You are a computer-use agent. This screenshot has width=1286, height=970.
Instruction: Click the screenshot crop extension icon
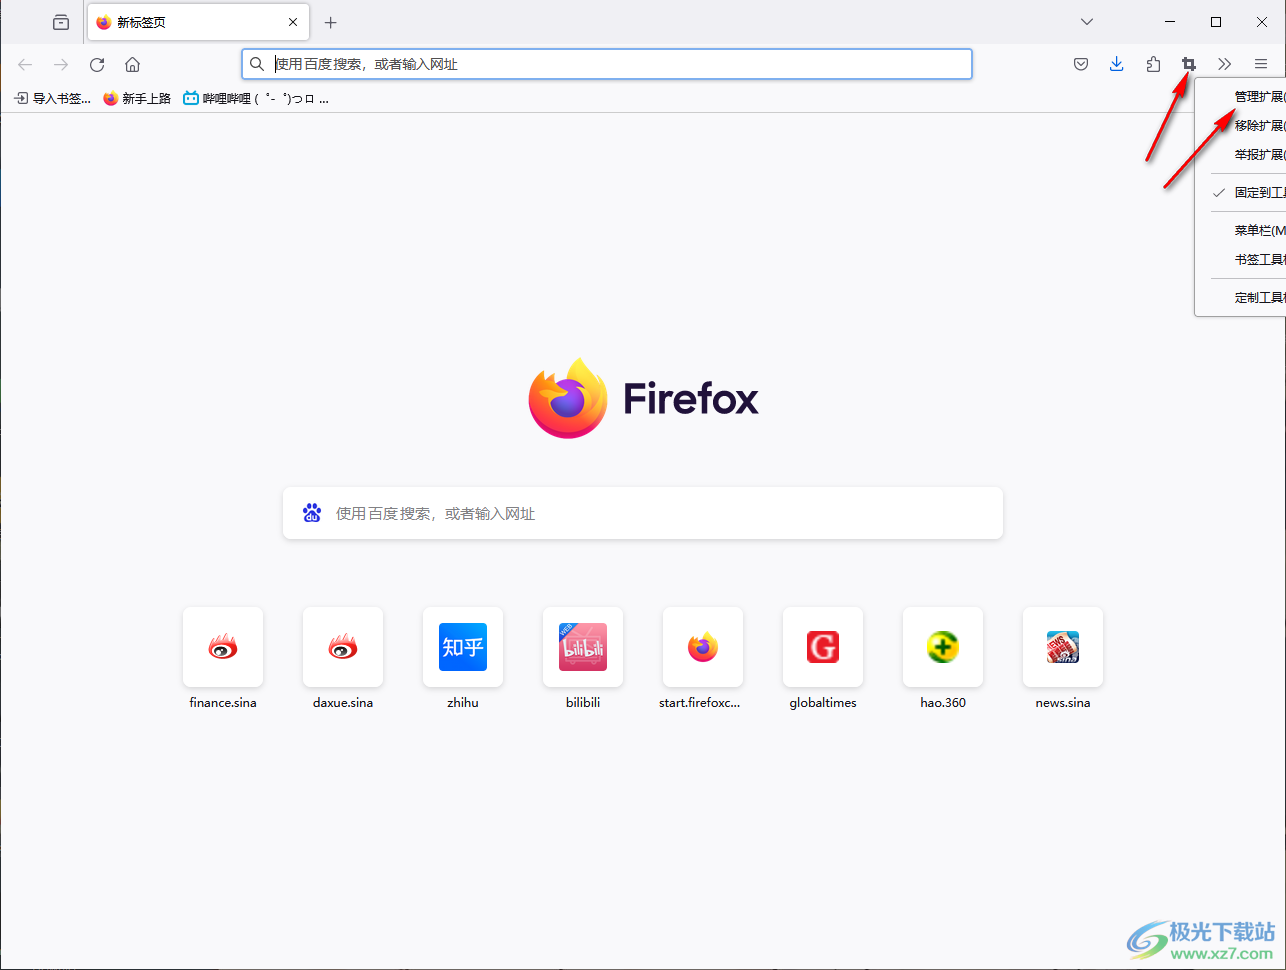[1189, 64]
